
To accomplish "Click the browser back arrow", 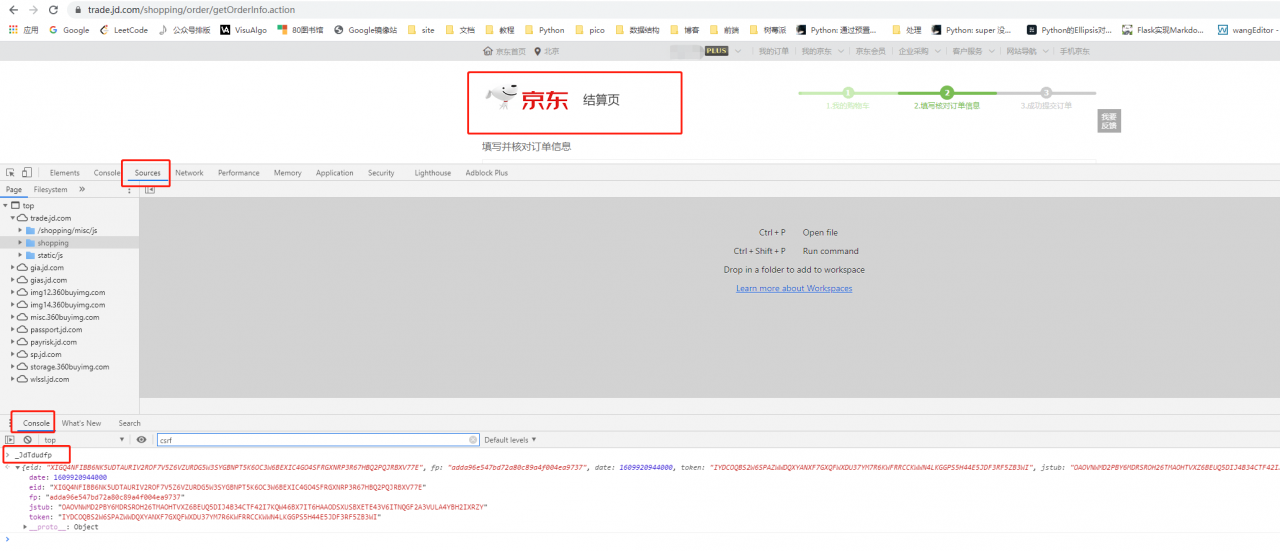I will (12, 10).
